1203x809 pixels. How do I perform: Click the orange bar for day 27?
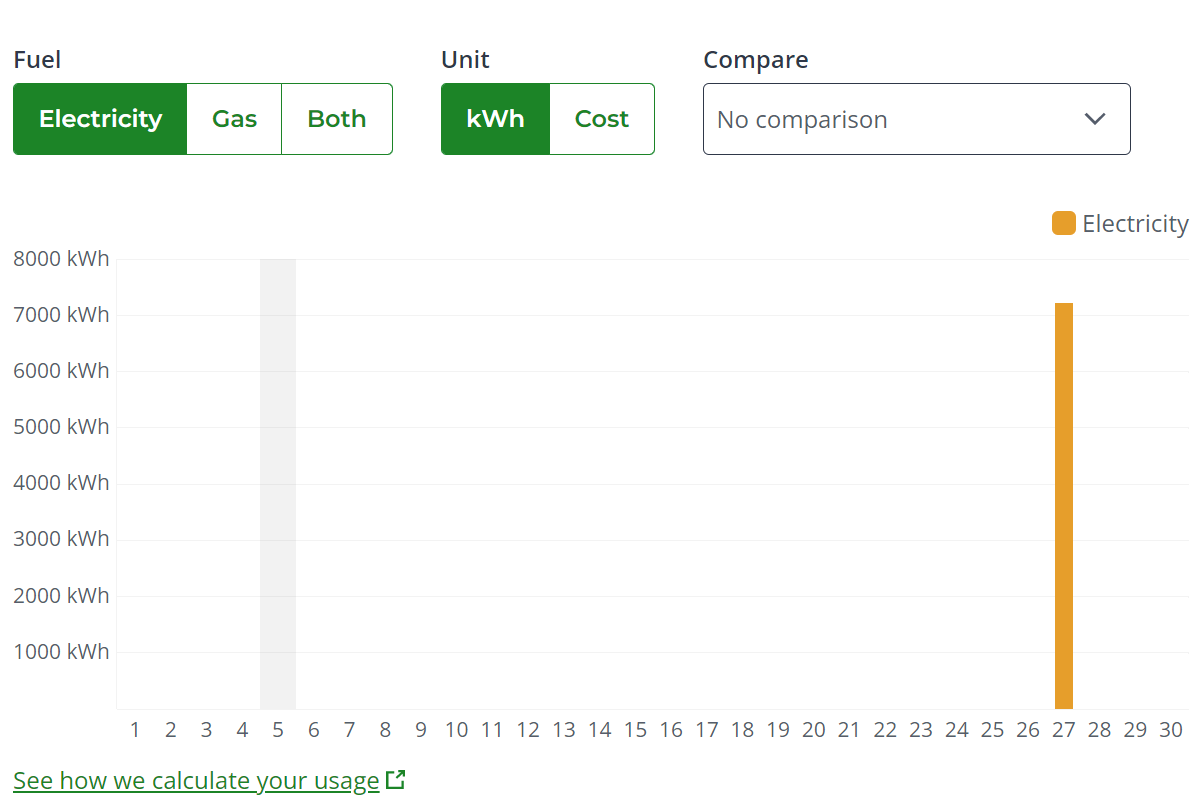tap(1064, 506)
